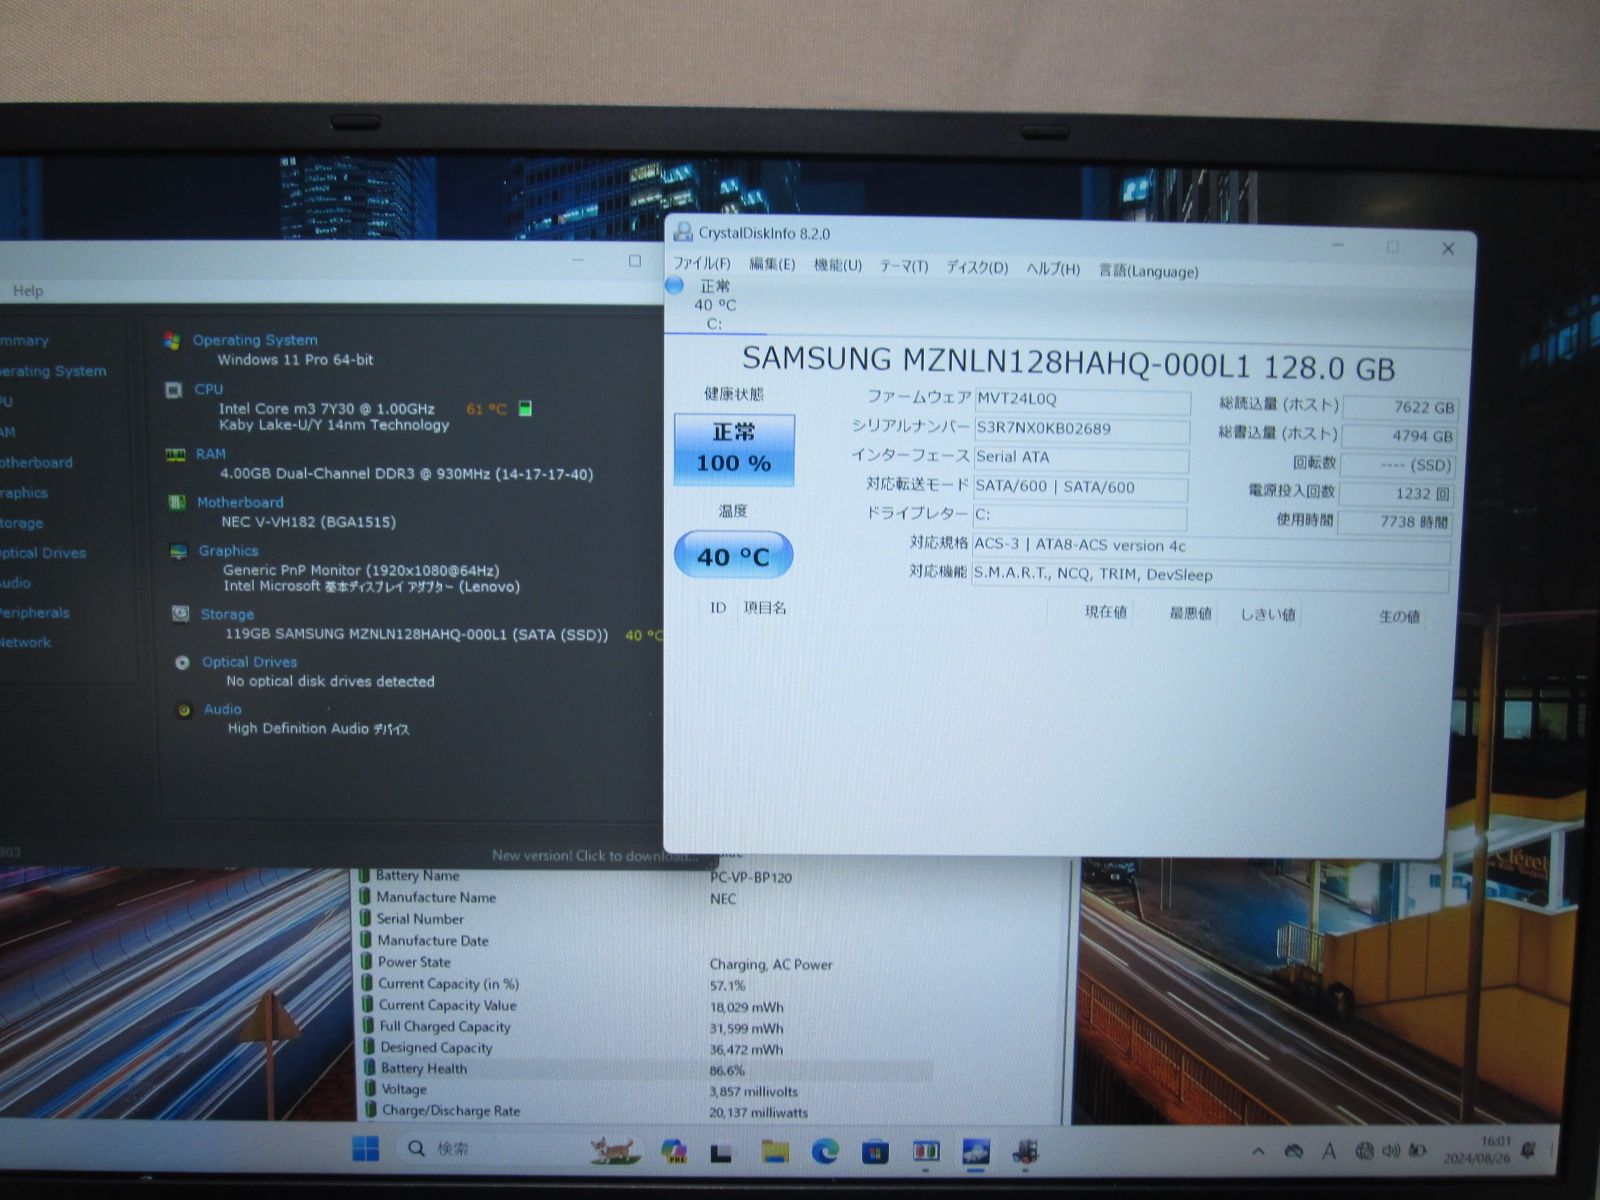Click the hard drive icon beside Storage
This screenshot has height=1200, width=1600.
(180, 614)
